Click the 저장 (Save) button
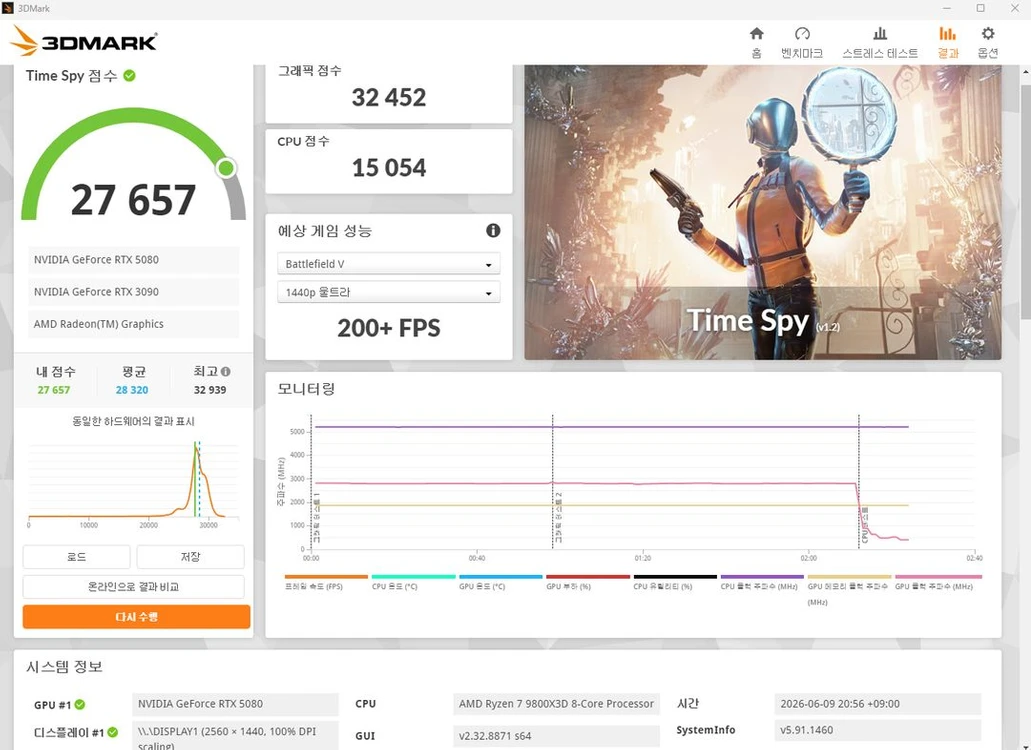Viewport: 1031px width, 750px height. (191, 557)
